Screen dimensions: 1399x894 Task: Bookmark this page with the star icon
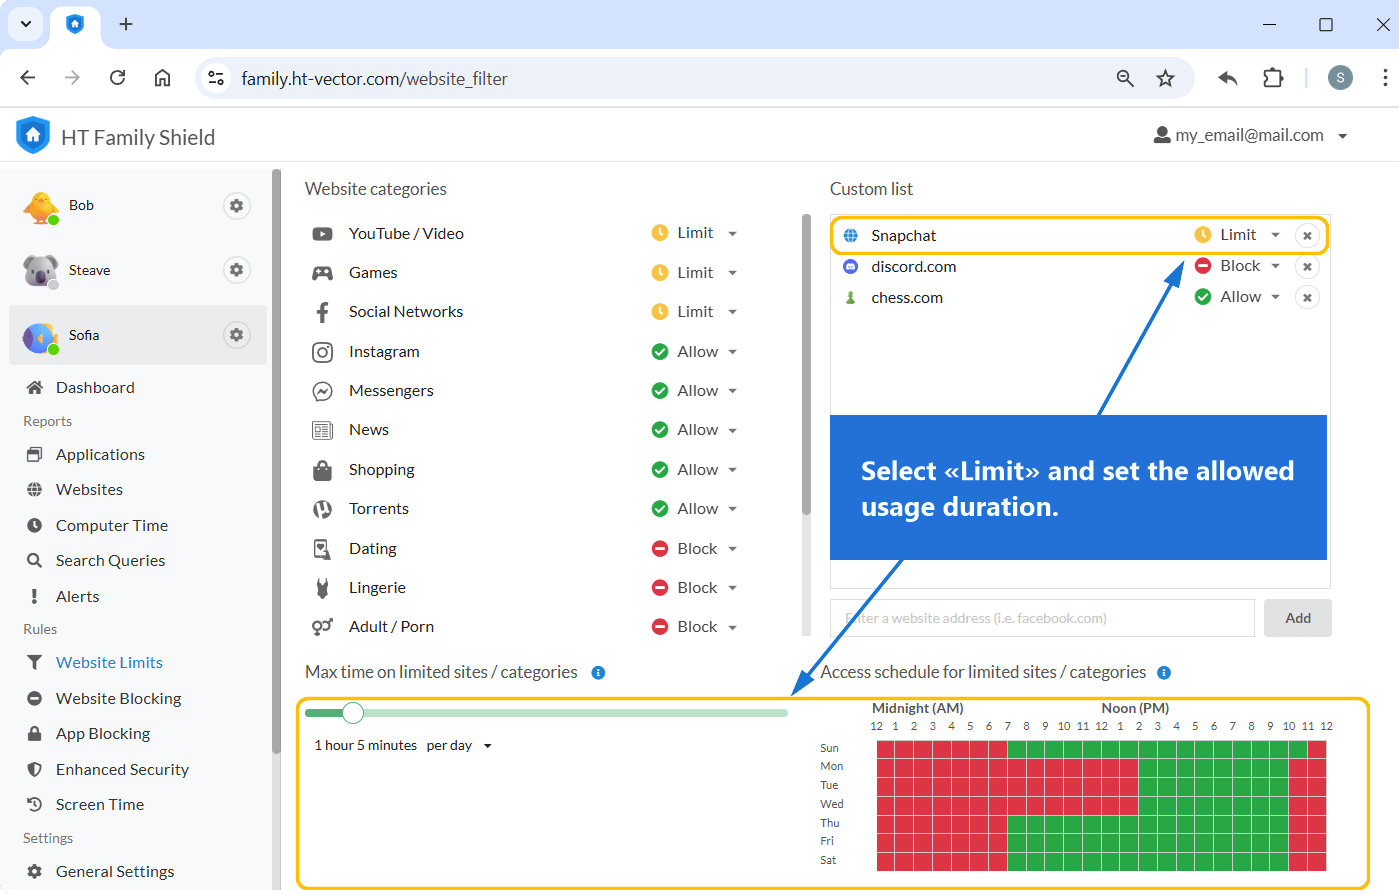[x=1165, y=78]
